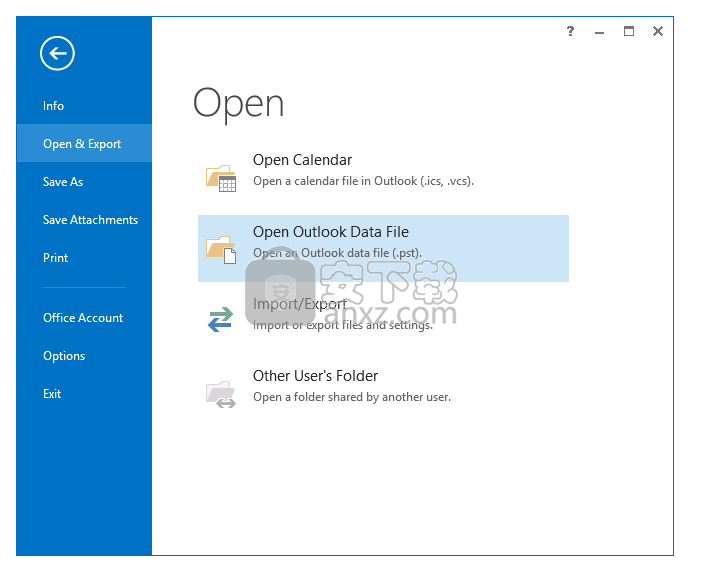Exit Outlook from the sidebar

click(84, 394)
